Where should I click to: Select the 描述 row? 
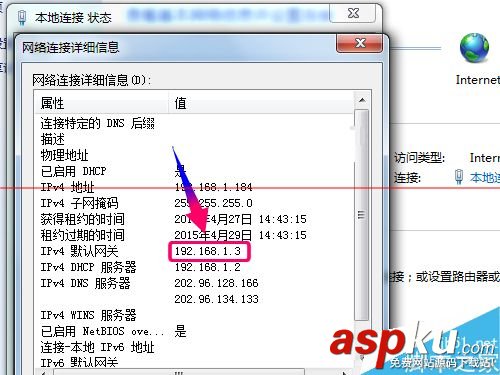(x=194, y=139)
